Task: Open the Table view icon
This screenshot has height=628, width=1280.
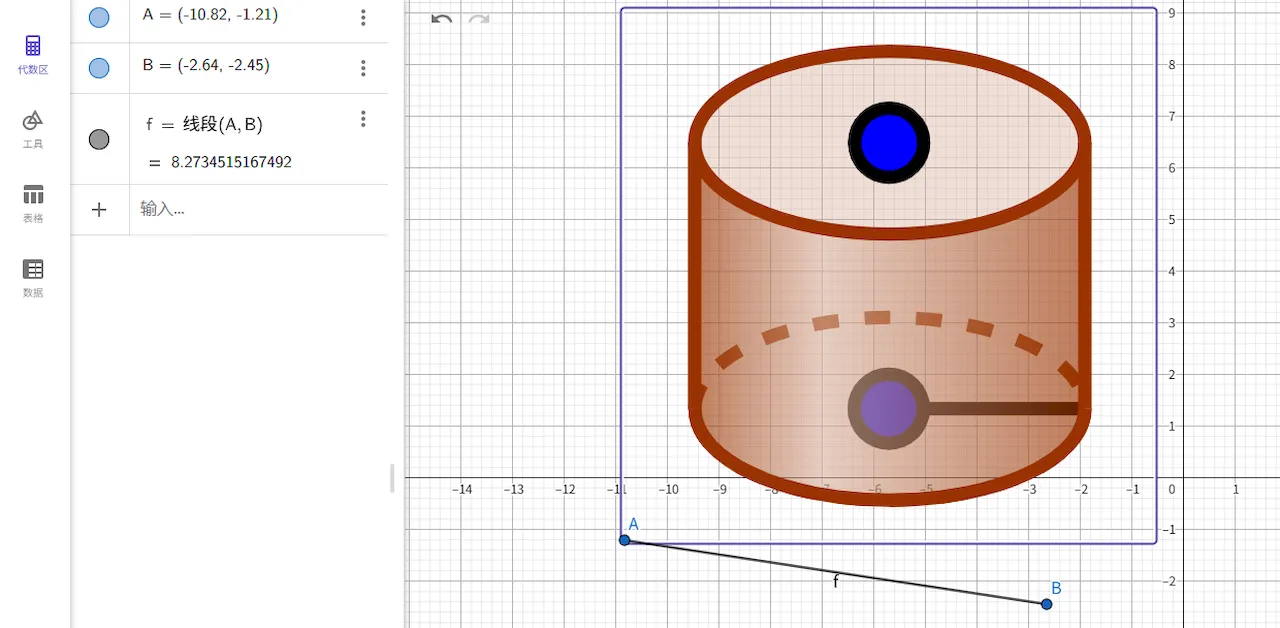Action: click(x=33, y=195)
